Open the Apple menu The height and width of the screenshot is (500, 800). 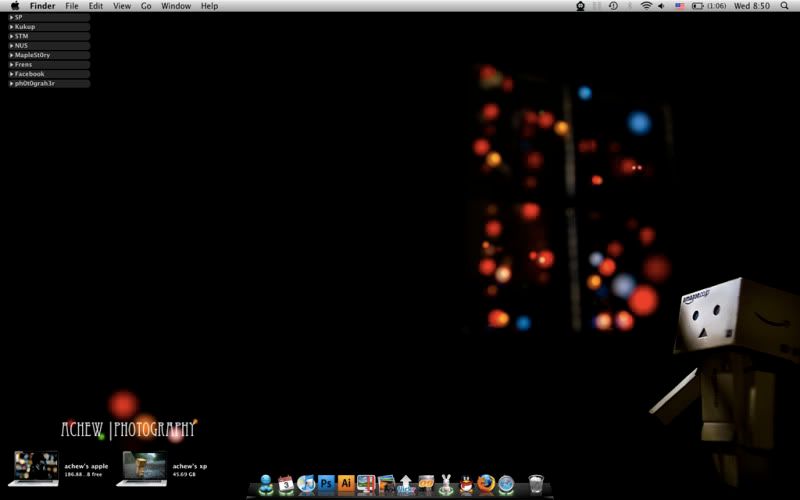tap(14, 6)
